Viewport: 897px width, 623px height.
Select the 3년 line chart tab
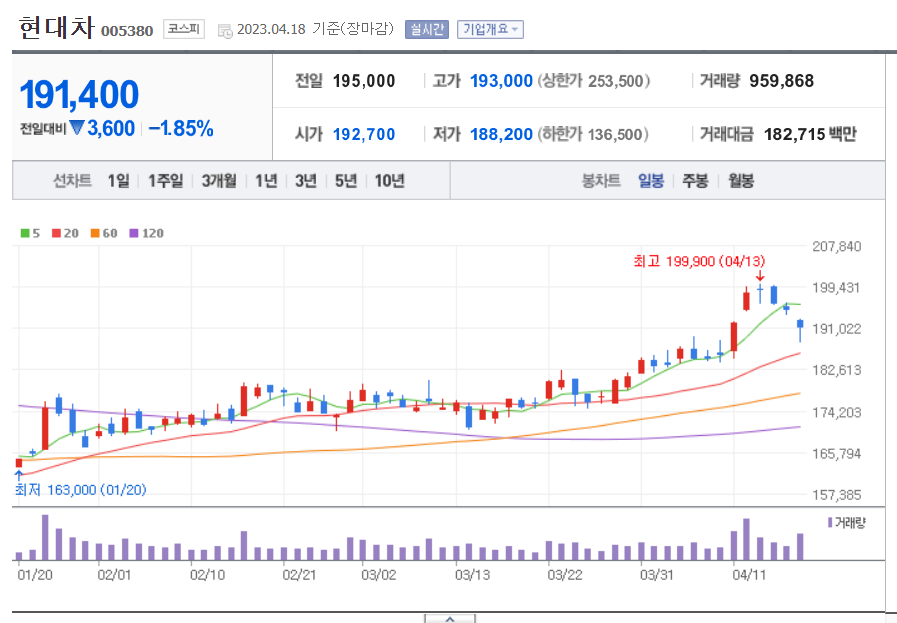(x=306, y=181)
